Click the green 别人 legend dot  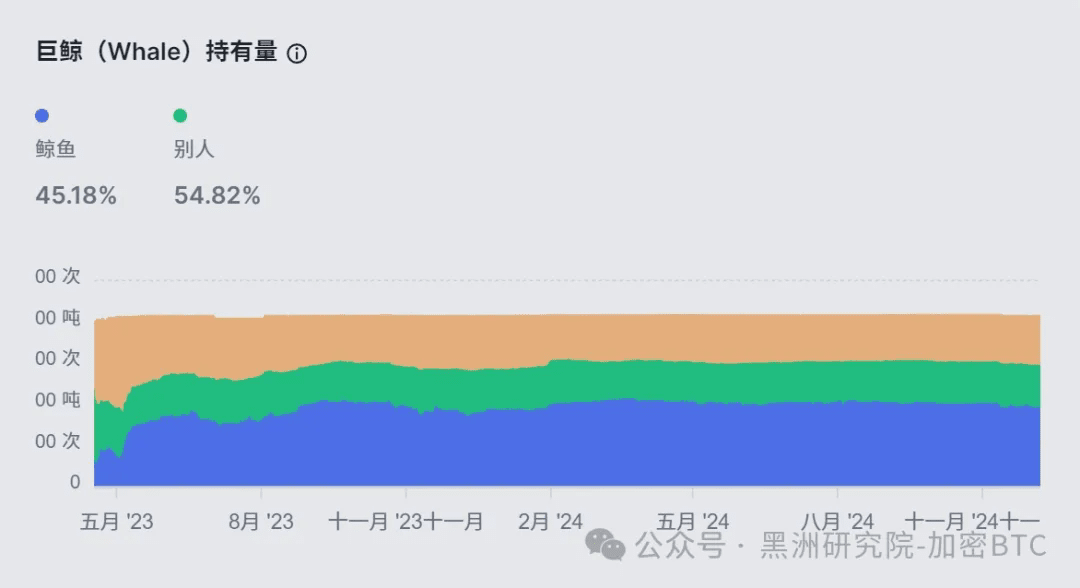[180, 116]
